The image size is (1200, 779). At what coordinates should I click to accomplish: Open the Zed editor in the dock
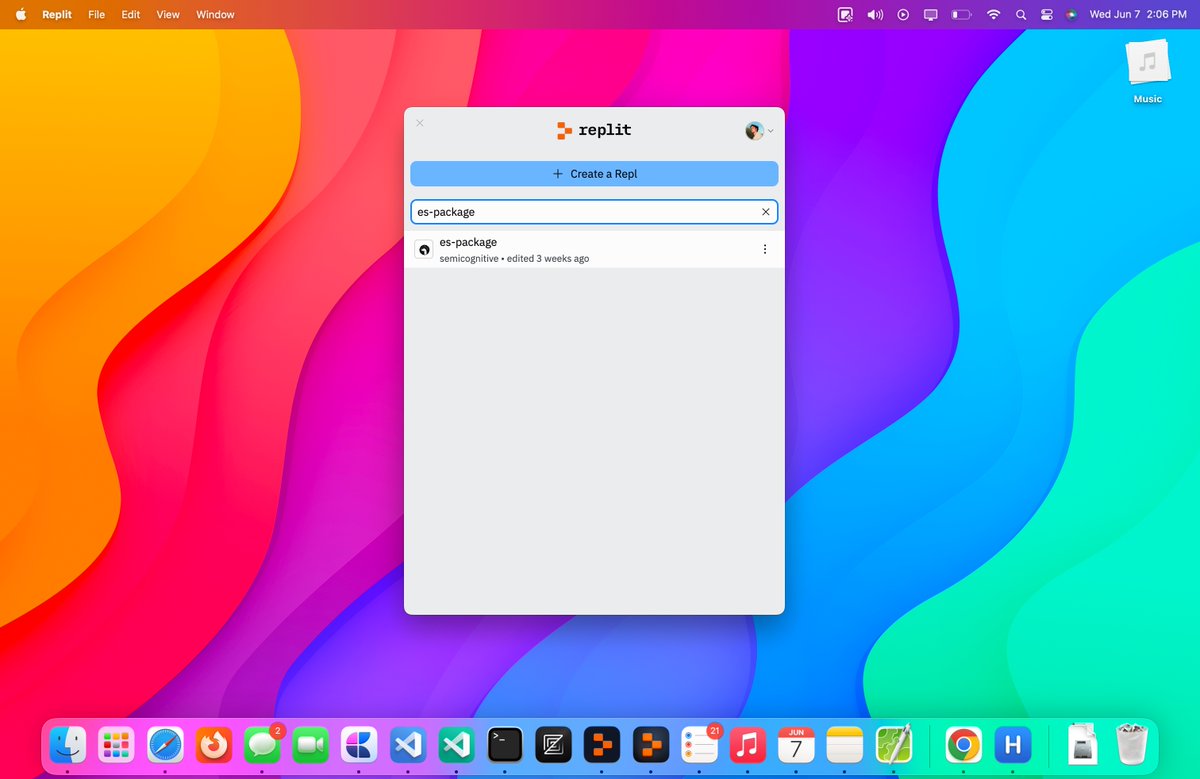[553, 745]
